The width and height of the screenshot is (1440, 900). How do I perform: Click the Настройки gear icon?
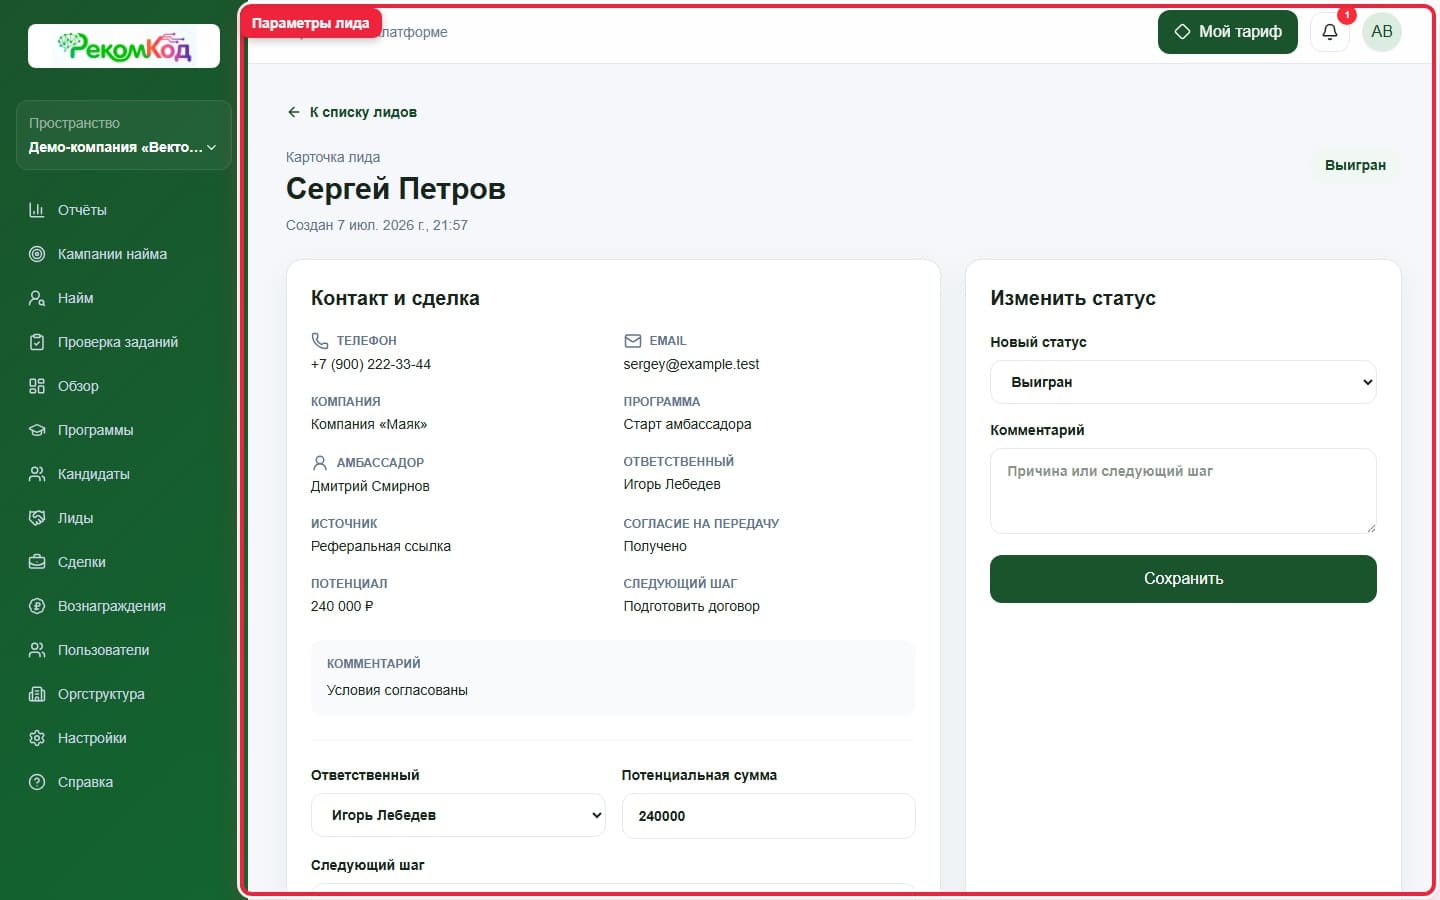[37, 738]
